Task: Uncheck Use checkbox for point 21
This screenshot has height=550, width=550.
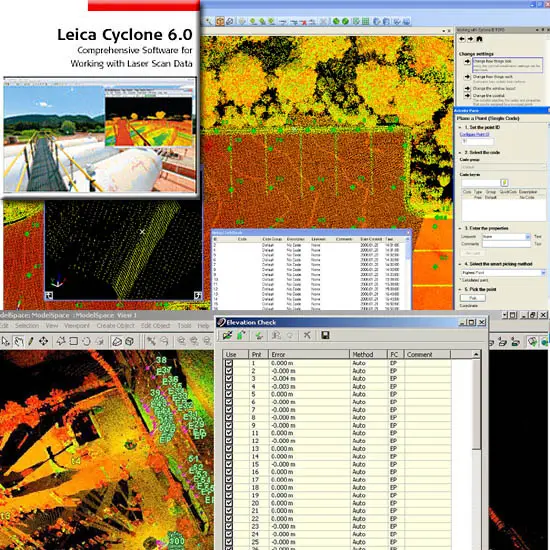Action: 229,511
